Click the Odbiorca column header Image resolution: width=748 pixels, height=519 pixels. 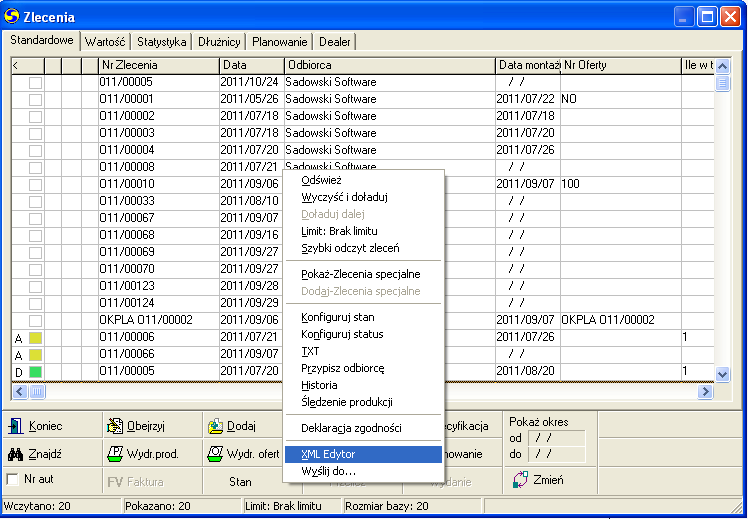(x=390, y=65)
